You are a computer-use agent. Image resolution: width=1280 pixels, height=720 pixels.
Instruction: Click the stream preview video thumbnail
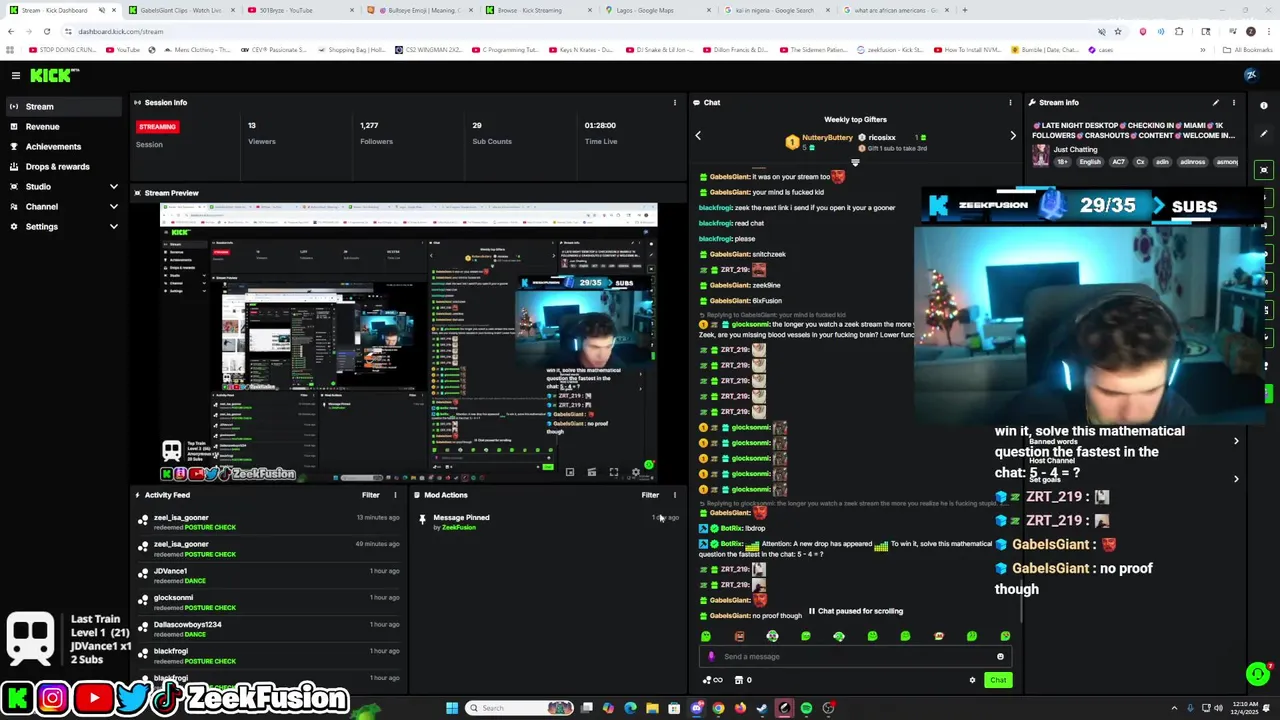pyautogui.click(x=409, y=342)
